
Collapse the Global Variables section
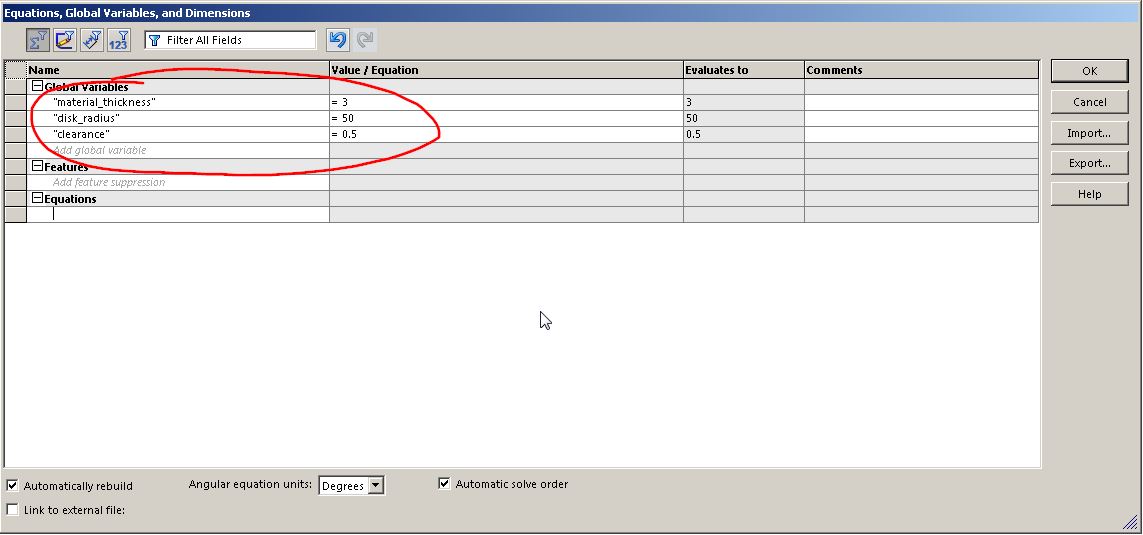coord(38,86)
